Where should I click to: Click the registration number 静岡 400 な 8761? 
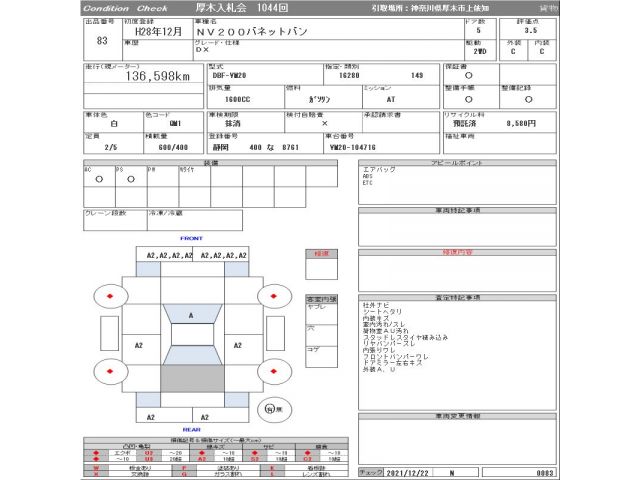pyautogui.click(x=256, y=147)
